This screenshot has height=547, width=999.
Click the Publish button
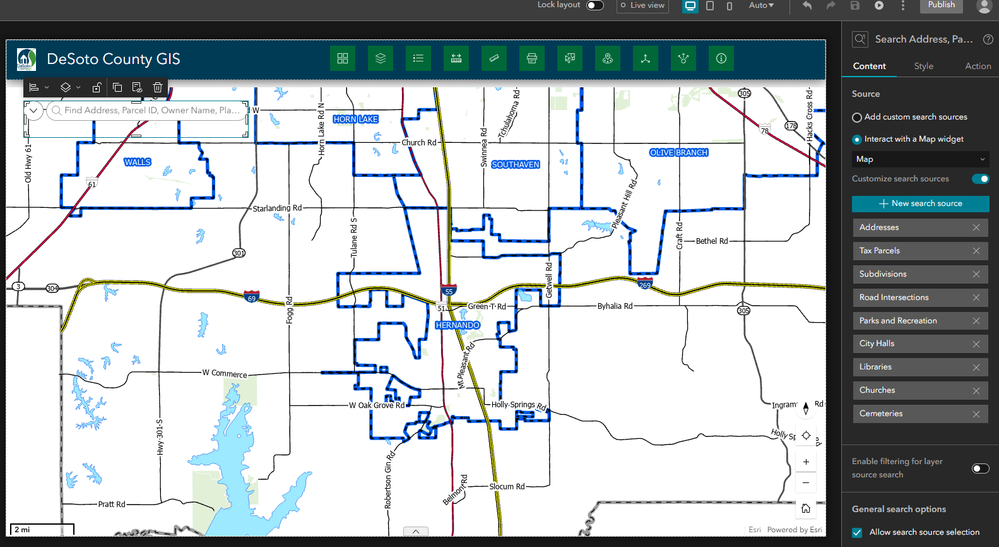941,5
